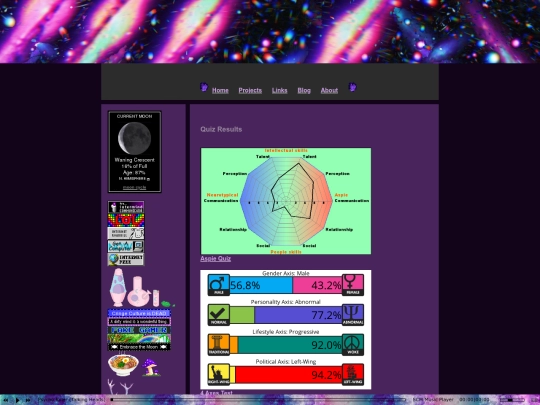Click the 'dirty mind' blinkie banner
This screenshot has width=540, height=405.
139,322
